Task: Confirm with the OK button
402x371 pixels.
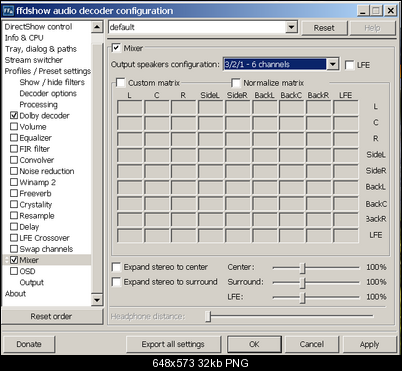Action: coord(254,344)
